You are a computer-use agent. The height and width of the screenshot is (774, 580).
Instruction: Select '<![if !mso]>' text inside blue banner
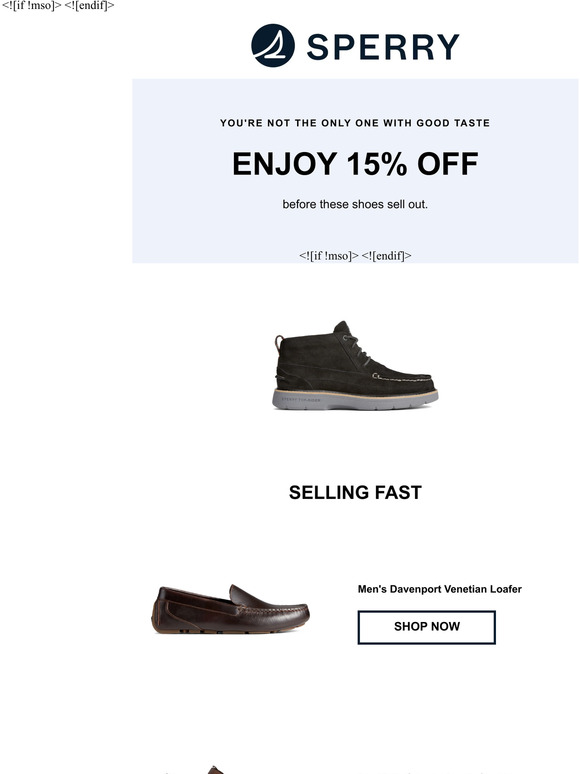coord(329,256)
